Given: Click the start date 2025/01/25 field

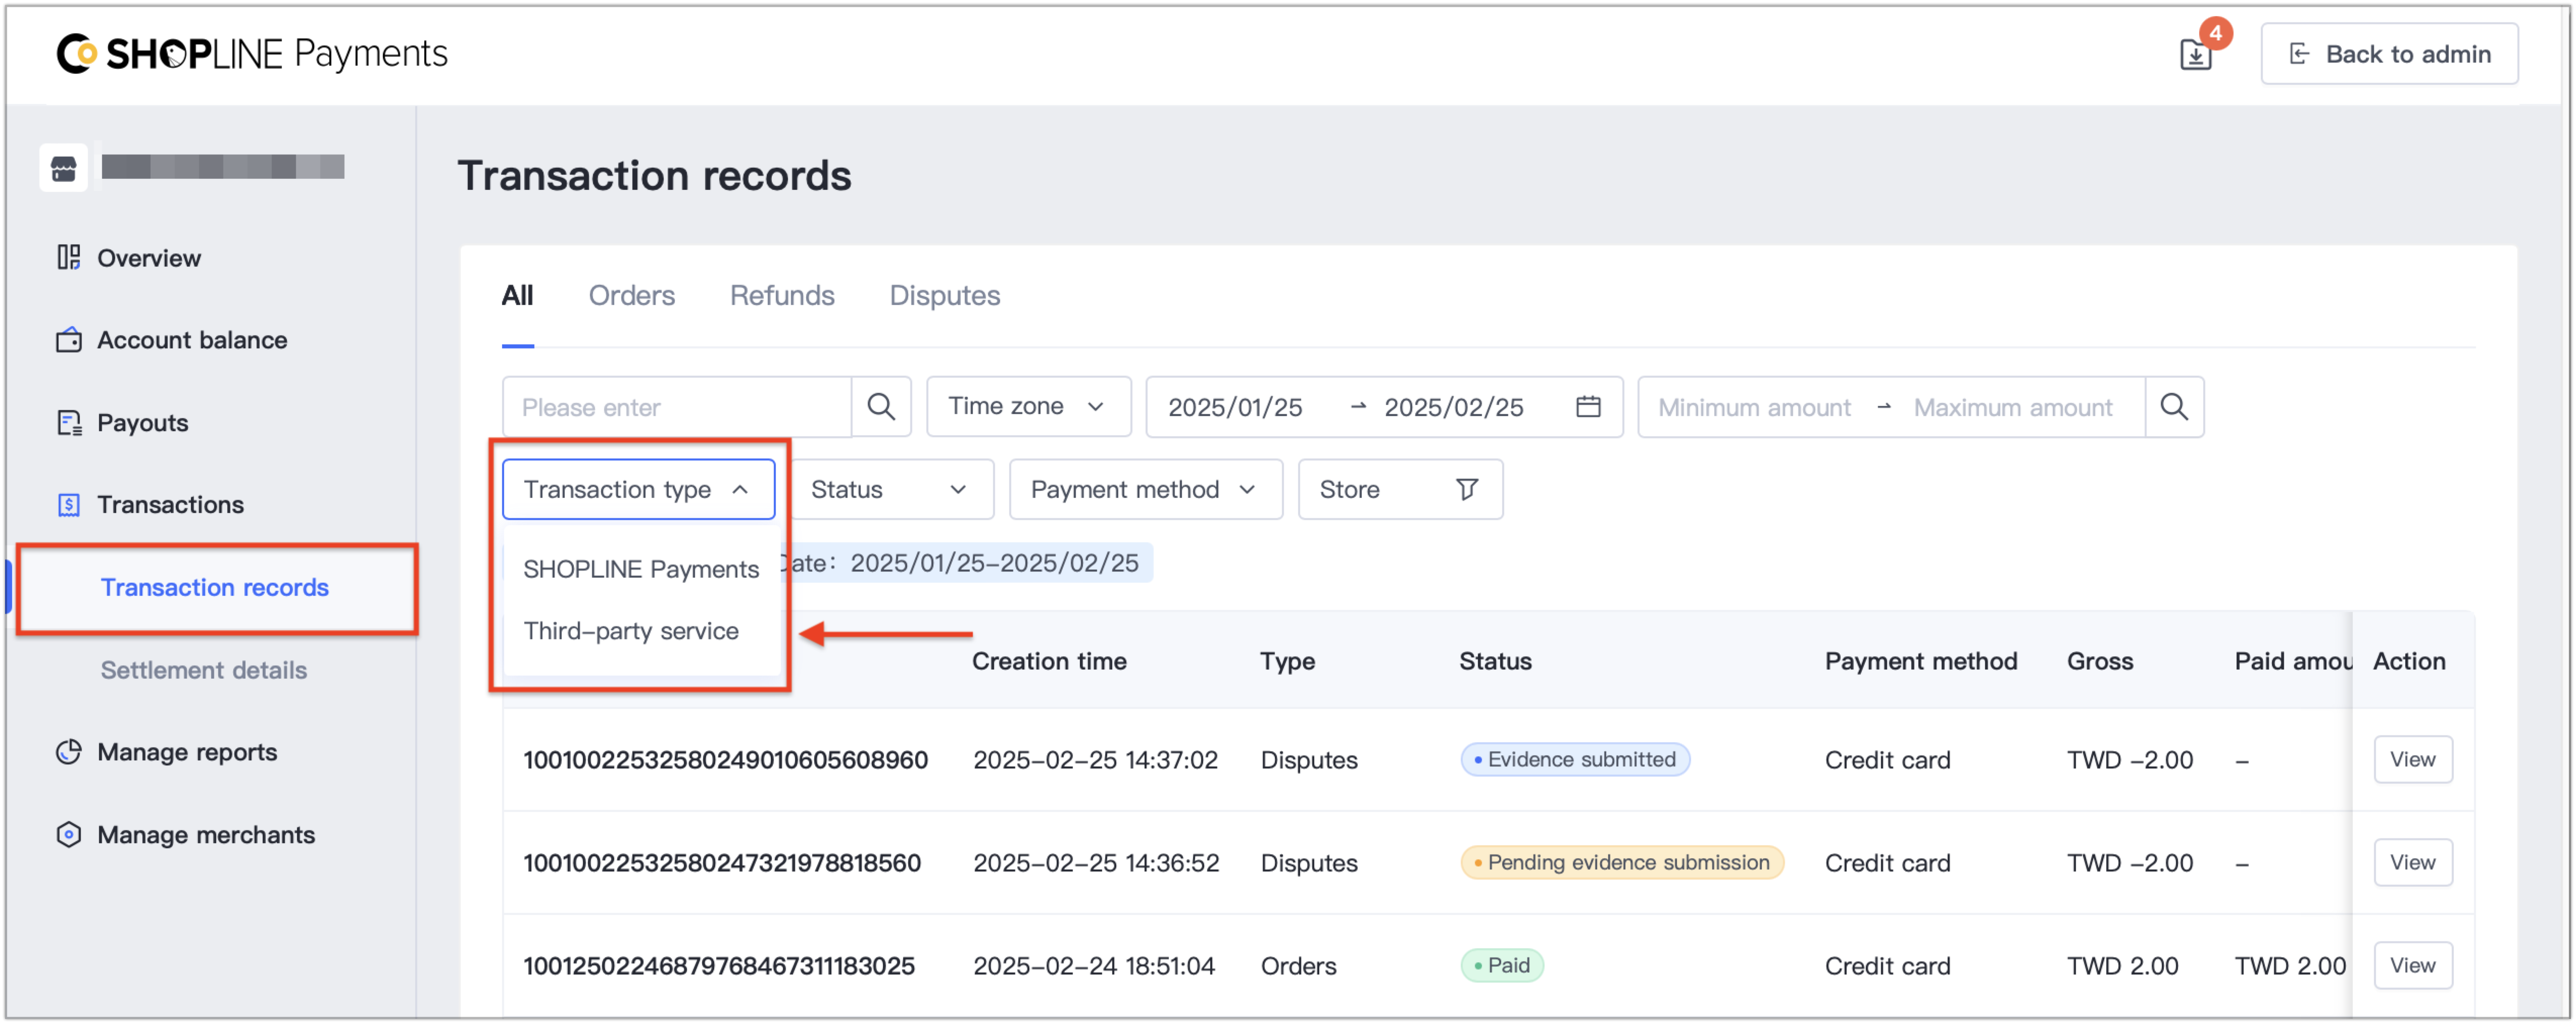Looking at the screenshot, I should tap(1235, 407).
